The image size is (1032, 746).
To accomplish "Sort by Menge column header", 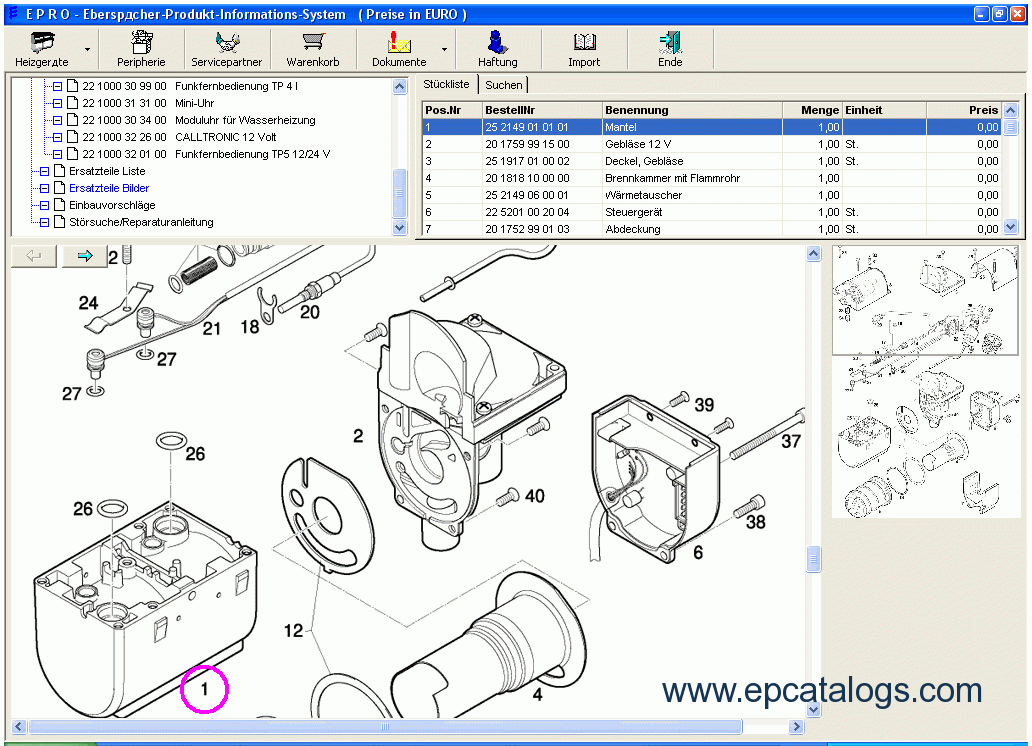I will pos(812,110).
